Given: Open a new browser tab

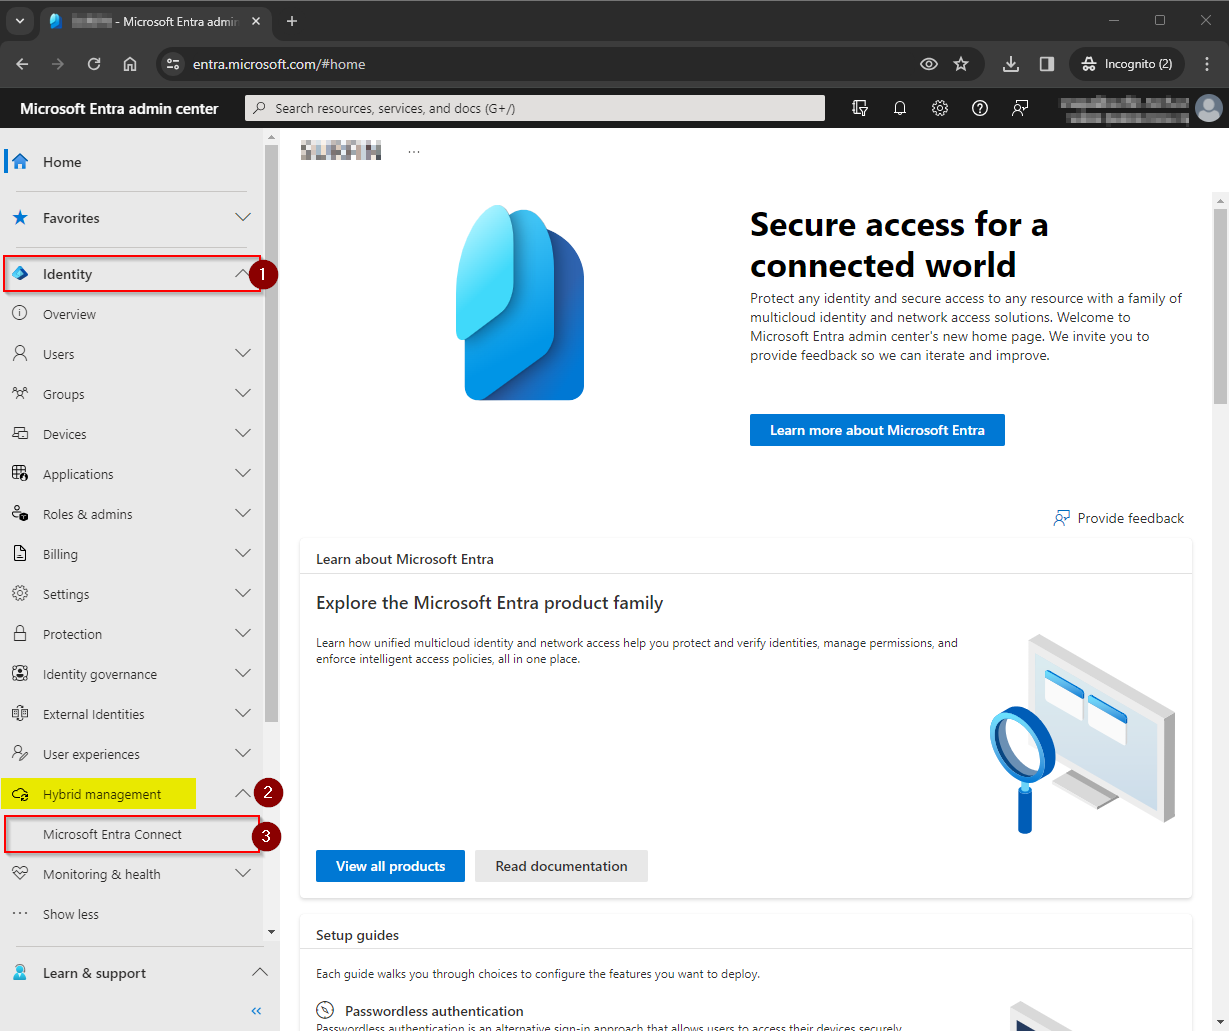Looking at the screenshot, I should [292, 21].
